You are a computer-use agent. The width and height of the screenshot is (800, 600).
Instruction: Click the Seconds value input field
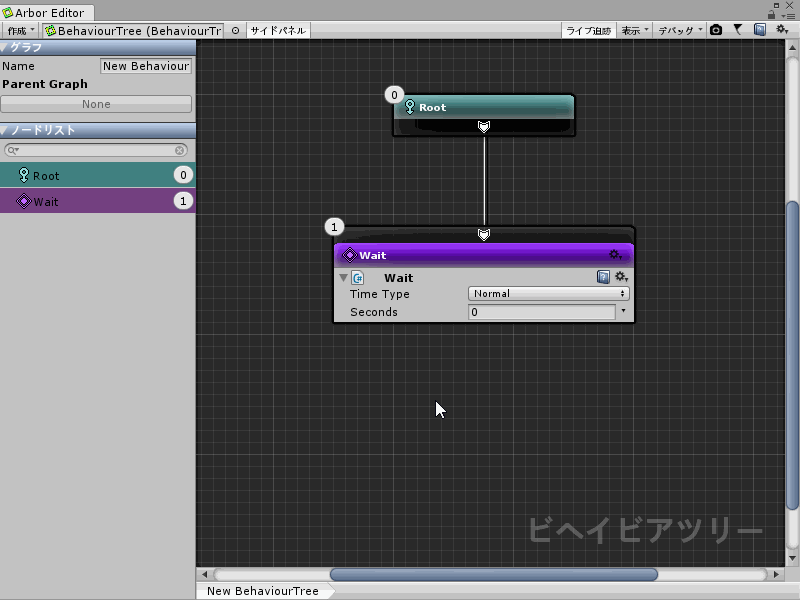[x=542, y=312]
